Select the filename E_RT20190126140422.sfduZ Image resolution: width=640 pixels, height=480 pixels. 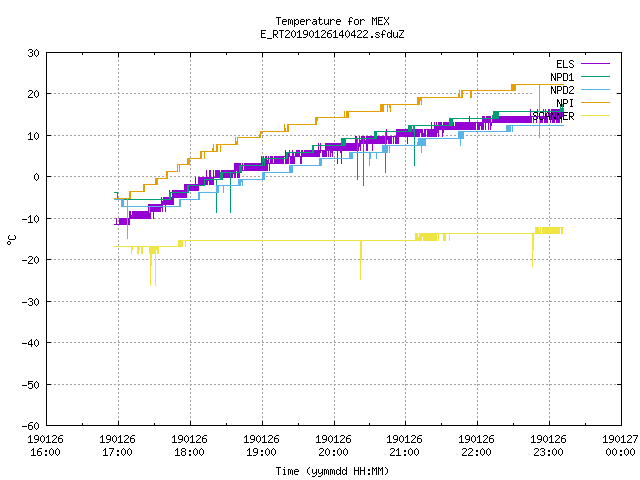coord(332,34)
